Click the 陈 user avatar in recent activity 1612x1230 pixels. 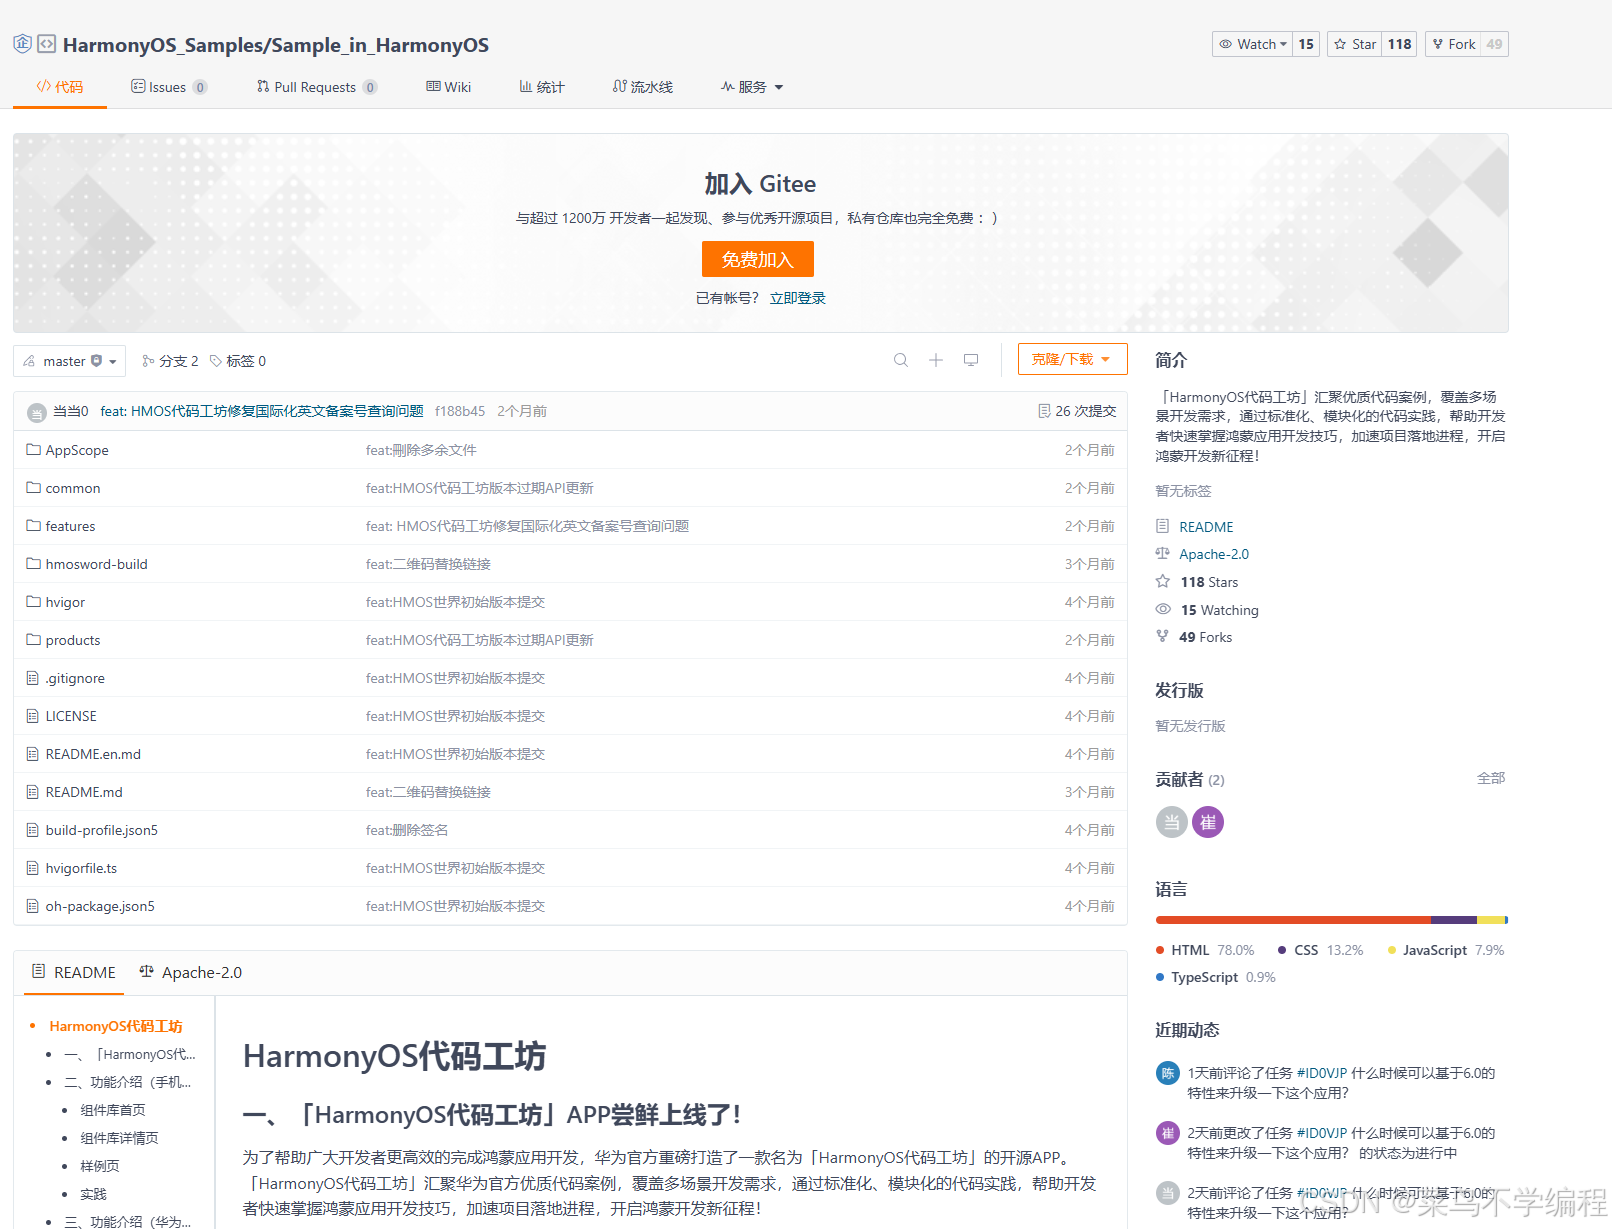click(x=1168, y=1073)
